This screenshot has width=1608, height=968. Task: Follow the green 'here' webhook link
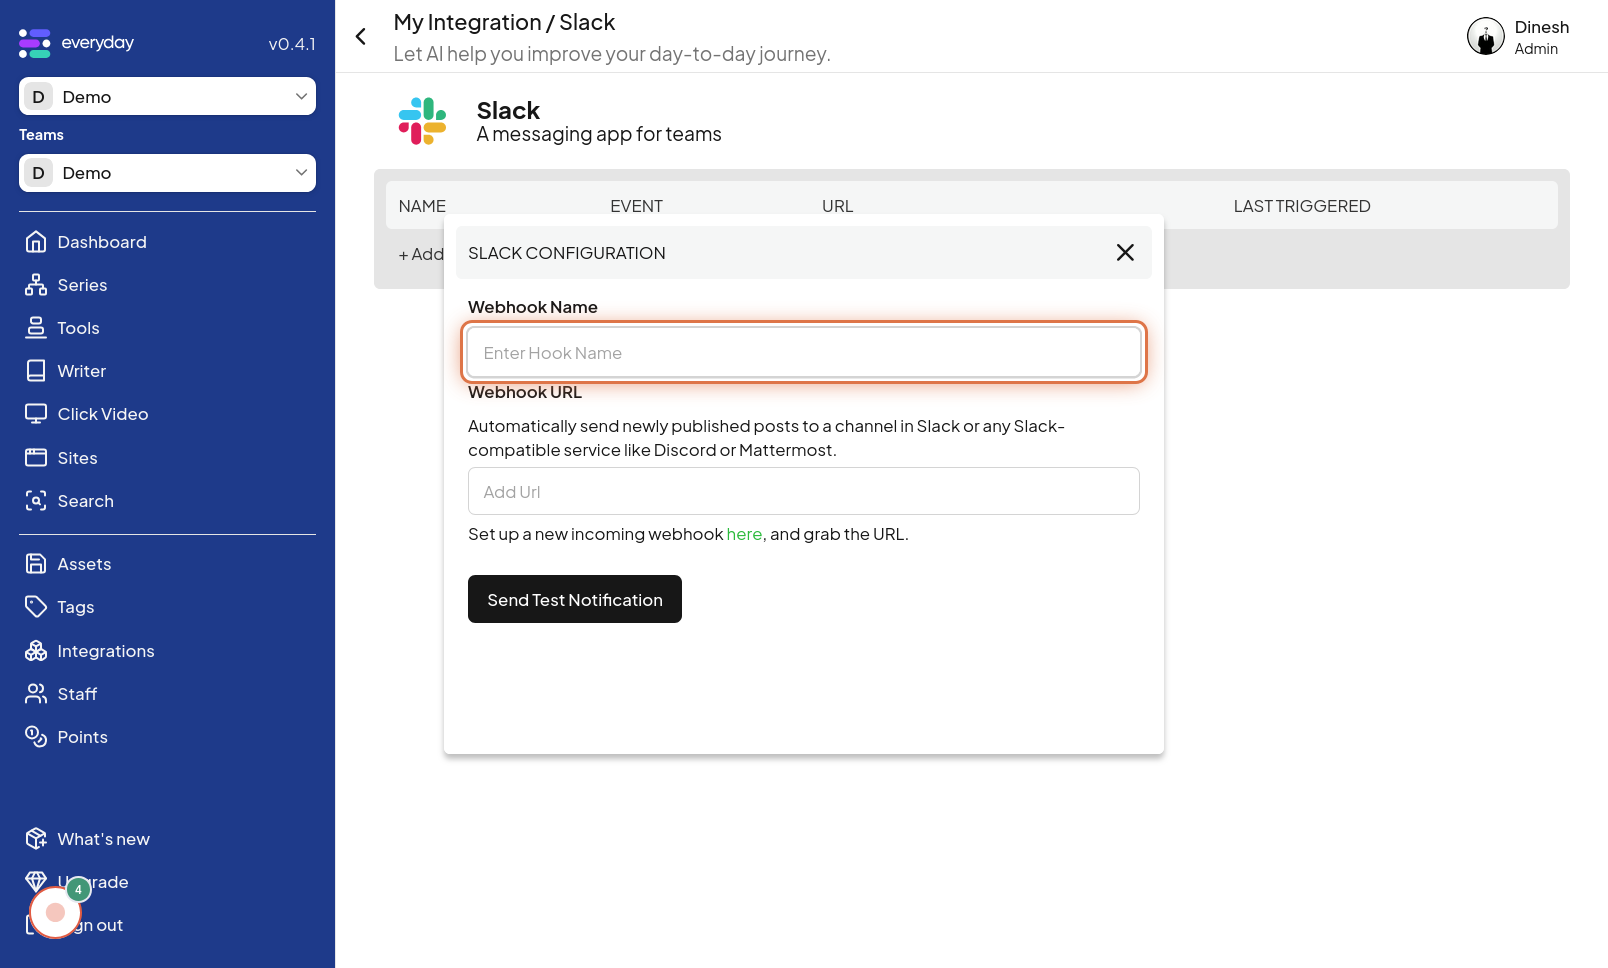coord(744,534)
